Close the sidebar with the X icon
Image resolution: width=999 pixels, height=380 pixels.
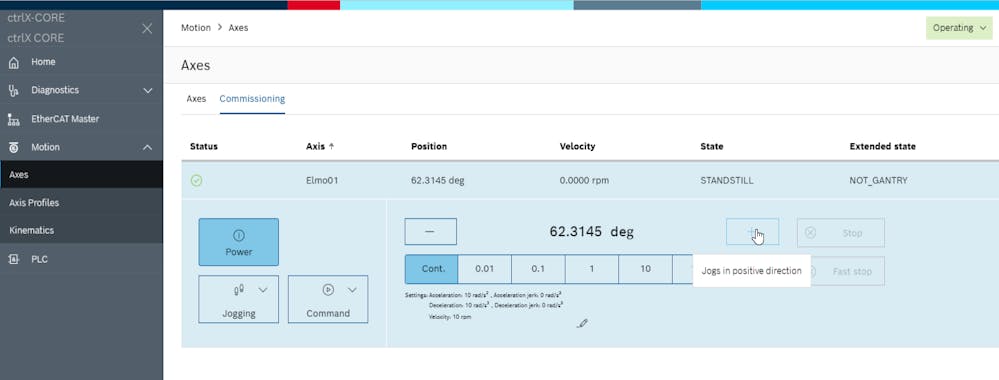(147, 29)
